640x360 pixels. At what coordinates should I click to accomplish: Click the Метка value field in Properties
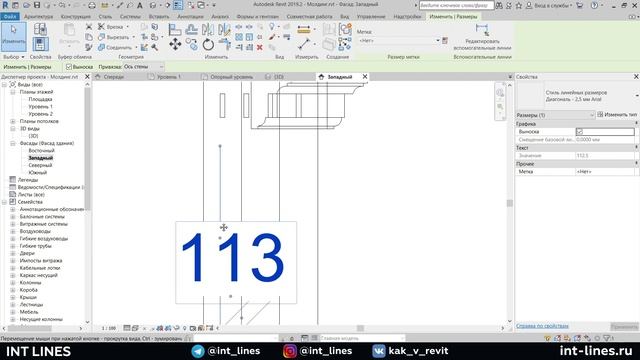pos(605,172)
